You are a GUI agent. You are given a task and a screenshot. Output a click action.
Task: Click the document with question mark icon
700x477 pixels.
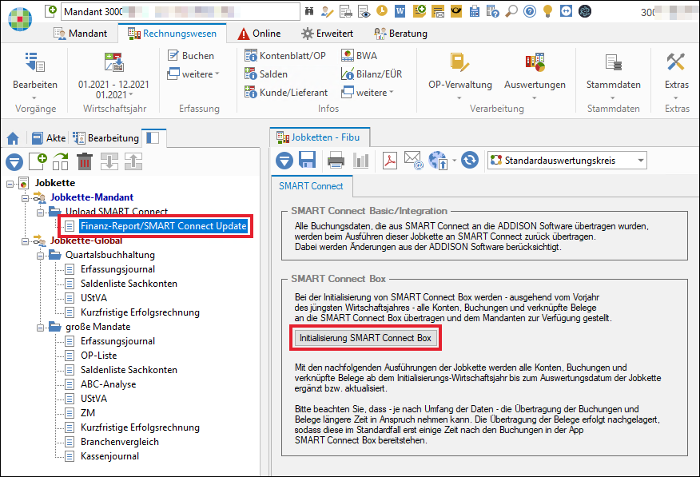tap(493, 11)
